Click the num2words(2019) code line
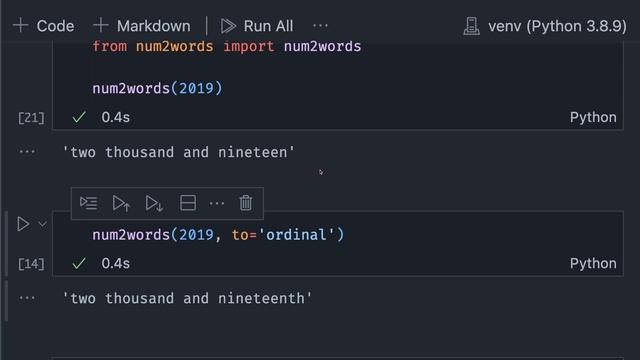Screen dimensions: 640x360 [158, 88]
